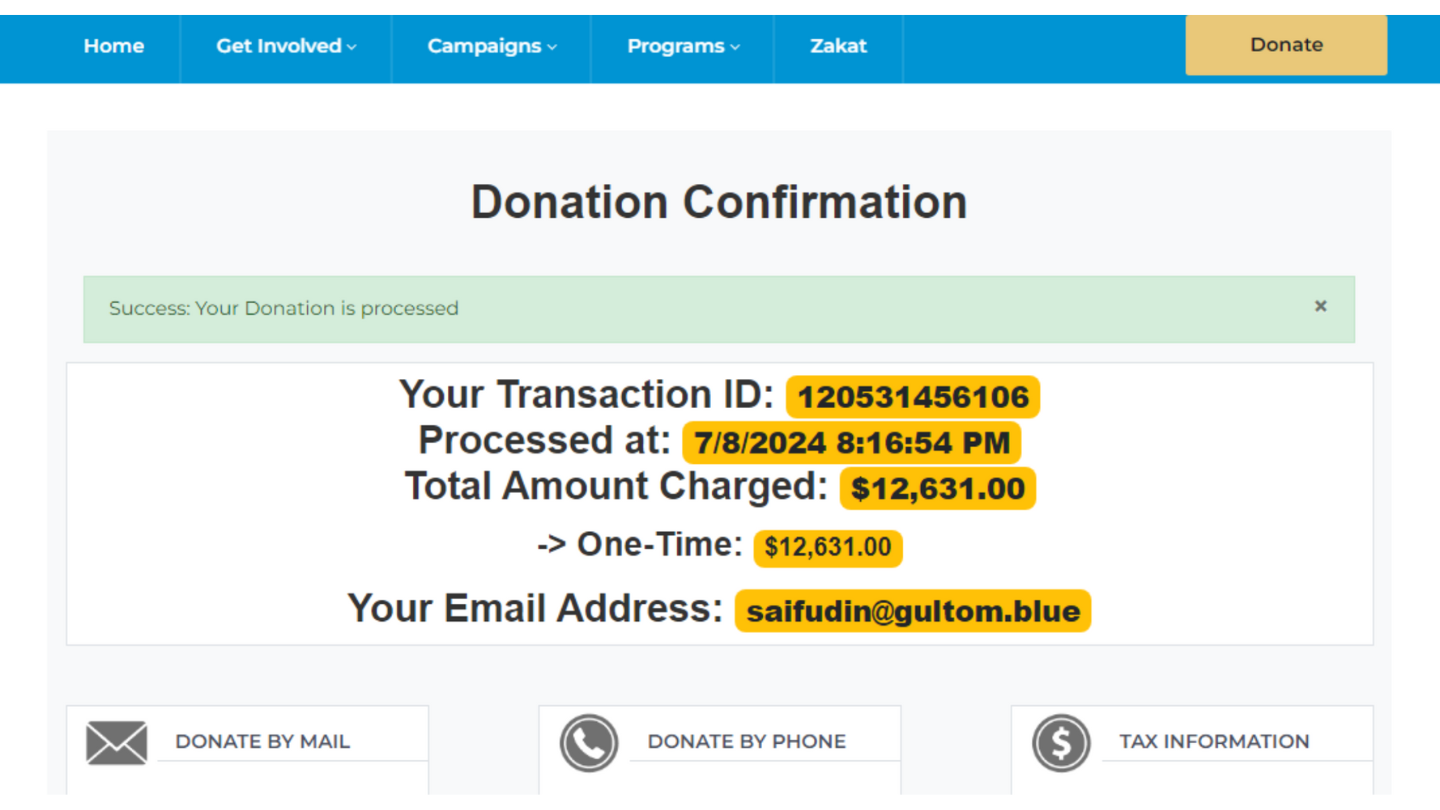
Task: Dismiss the success alert with the X
Action: [1320, 306]
